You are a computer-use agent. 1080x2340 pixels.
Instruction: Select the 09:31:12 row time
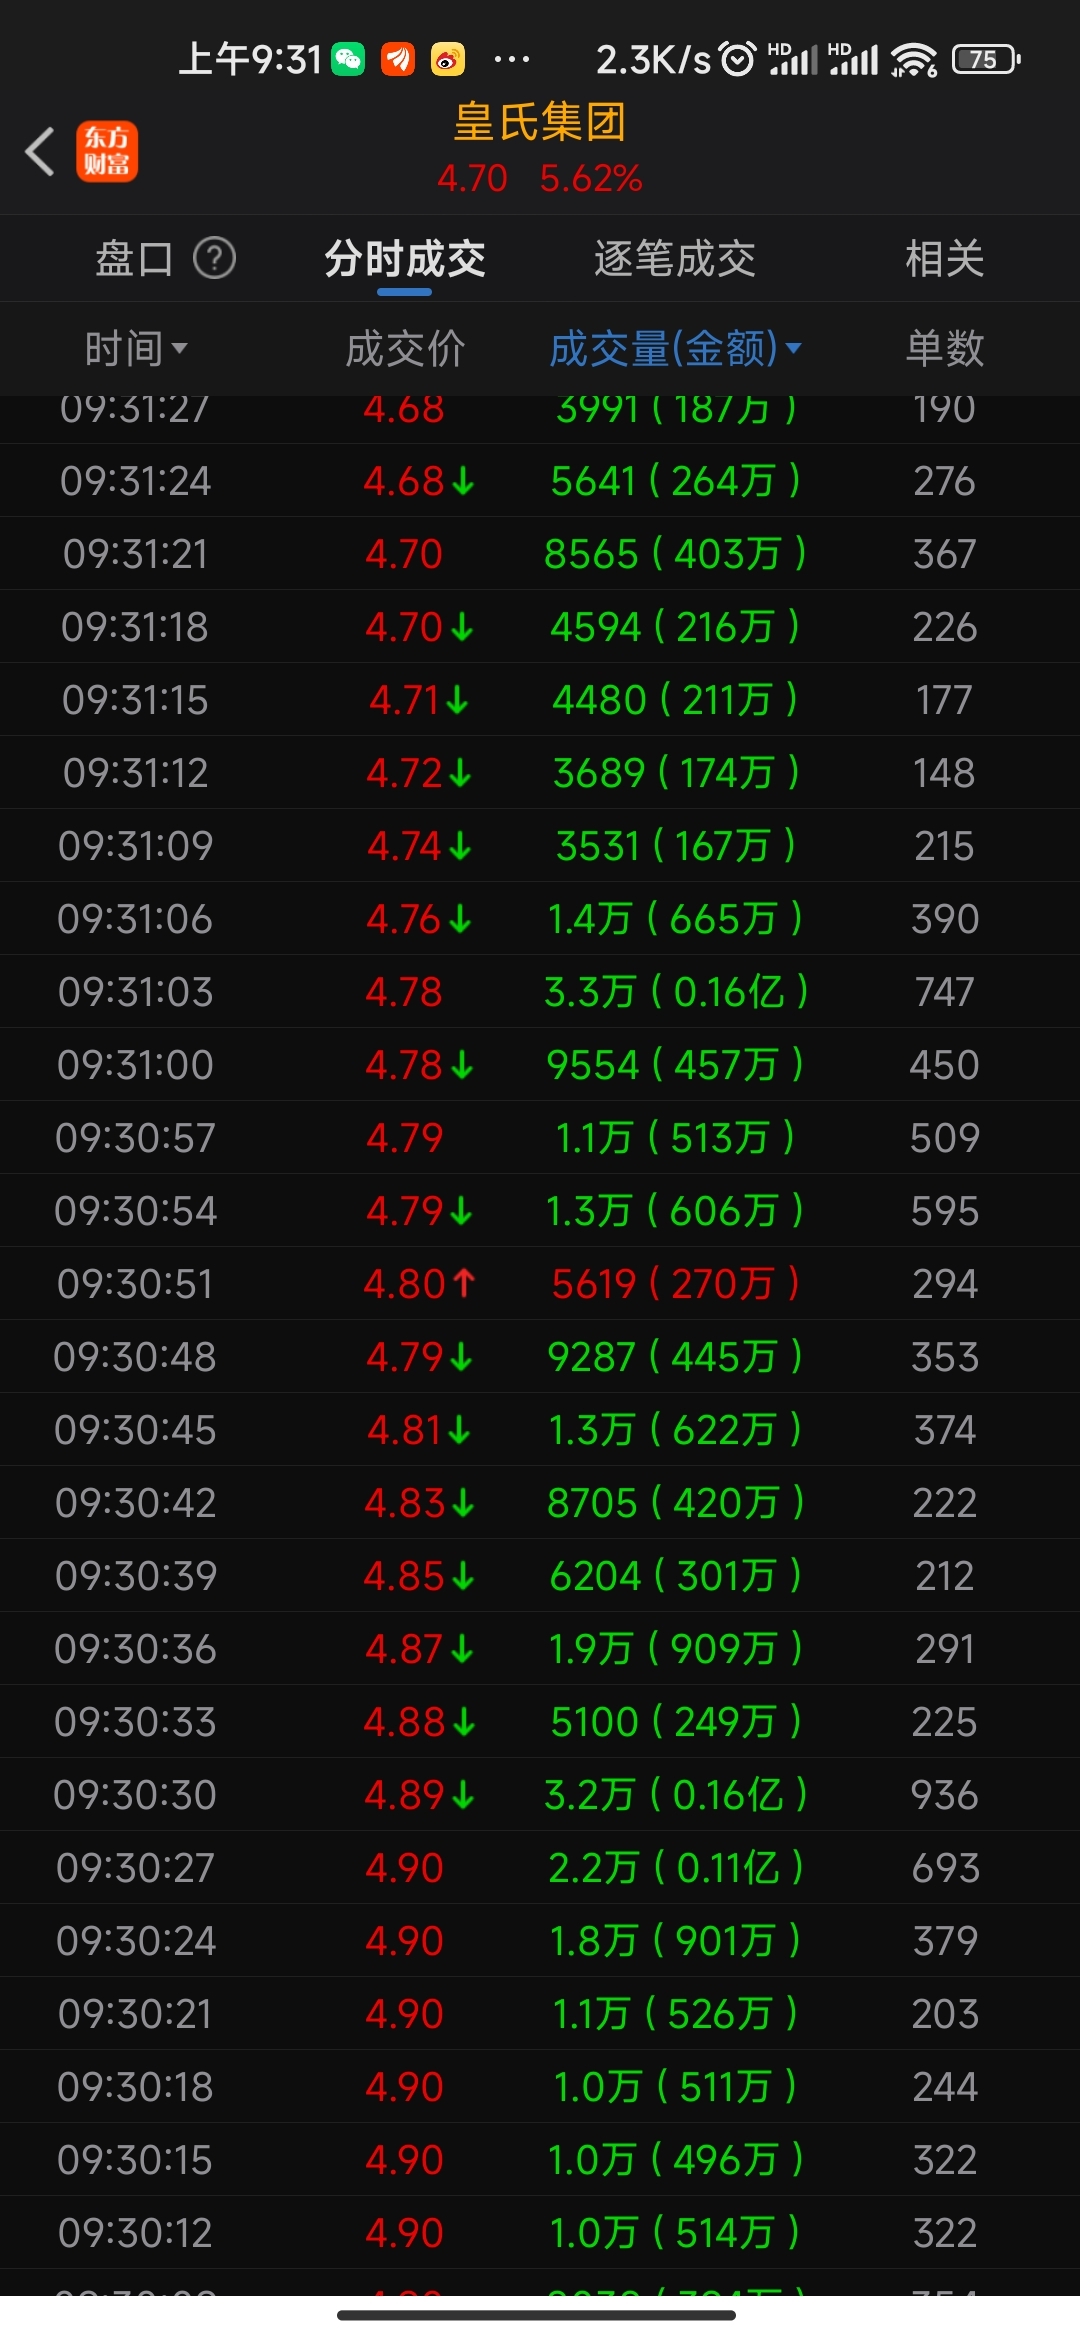pos(135,773)
